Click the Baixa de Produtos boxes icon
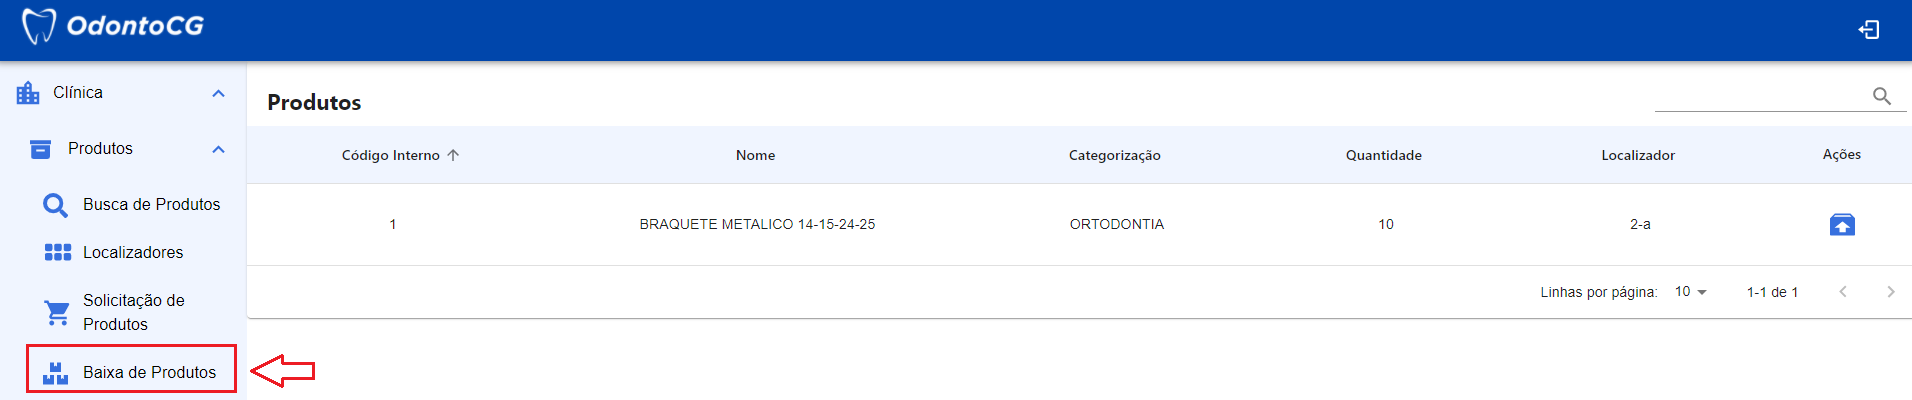The height and width of the screenshot is (400, 1912). coord(56,373)
